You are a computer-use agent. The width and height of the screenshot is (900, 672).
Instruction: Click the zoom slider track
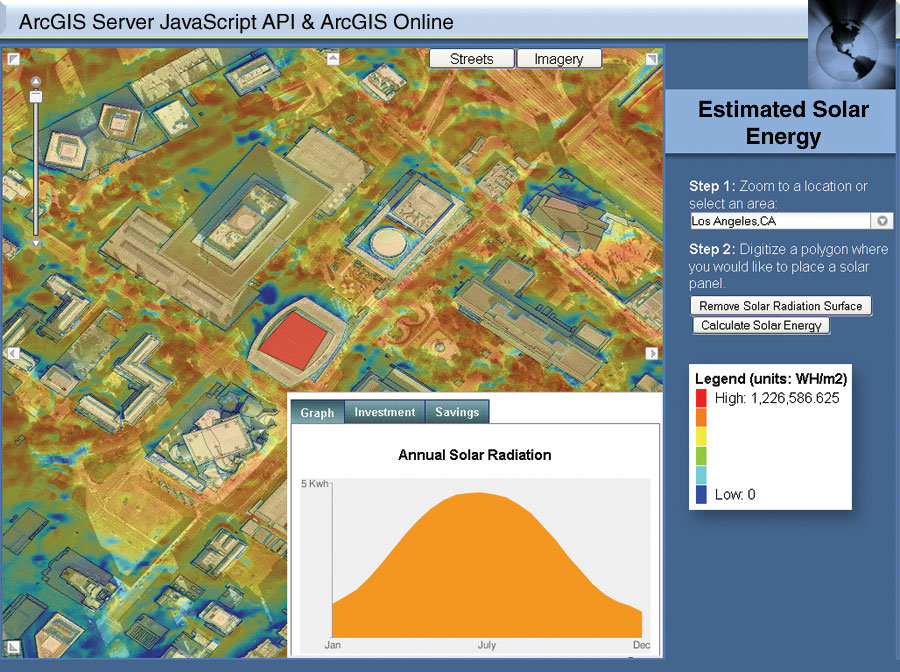click(36, 169)
